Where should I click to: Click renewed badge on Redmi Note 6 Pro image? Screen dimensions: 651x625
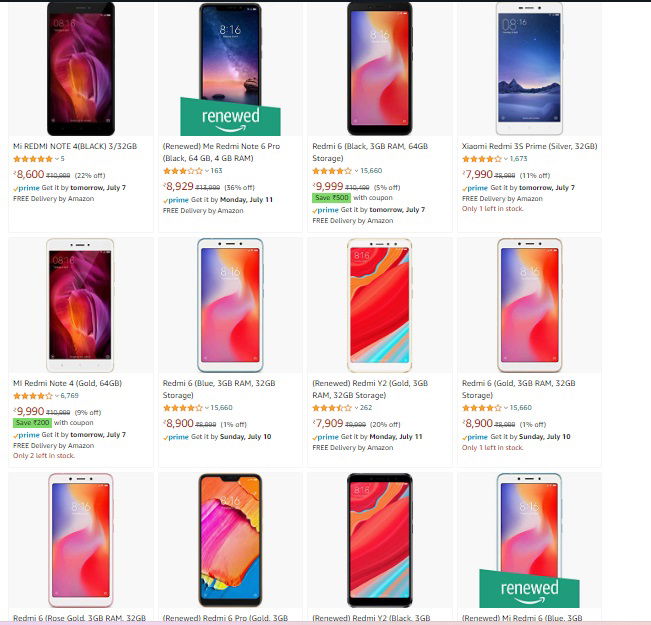[x=216, y=116]
